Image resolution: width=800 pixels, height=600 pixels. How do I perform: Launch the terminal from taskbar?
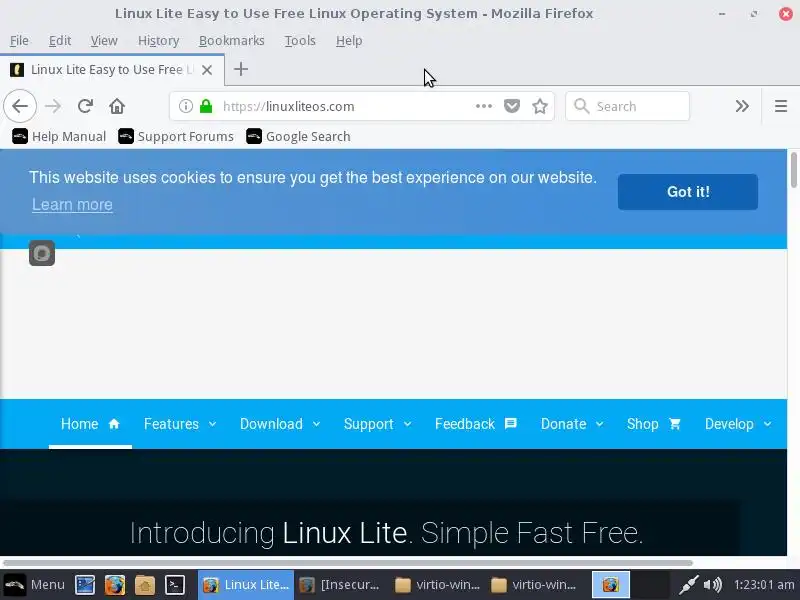174,585
